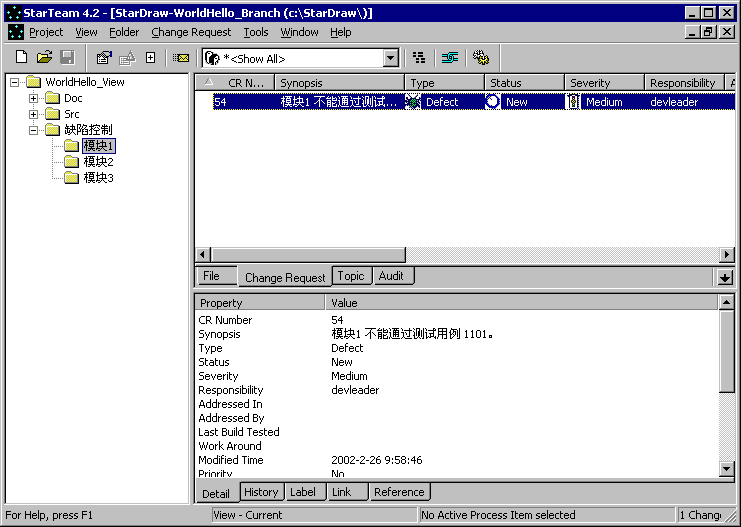Switch to the File tab
The width and height of the screenshot is (741, 527).
click(216, 276)
